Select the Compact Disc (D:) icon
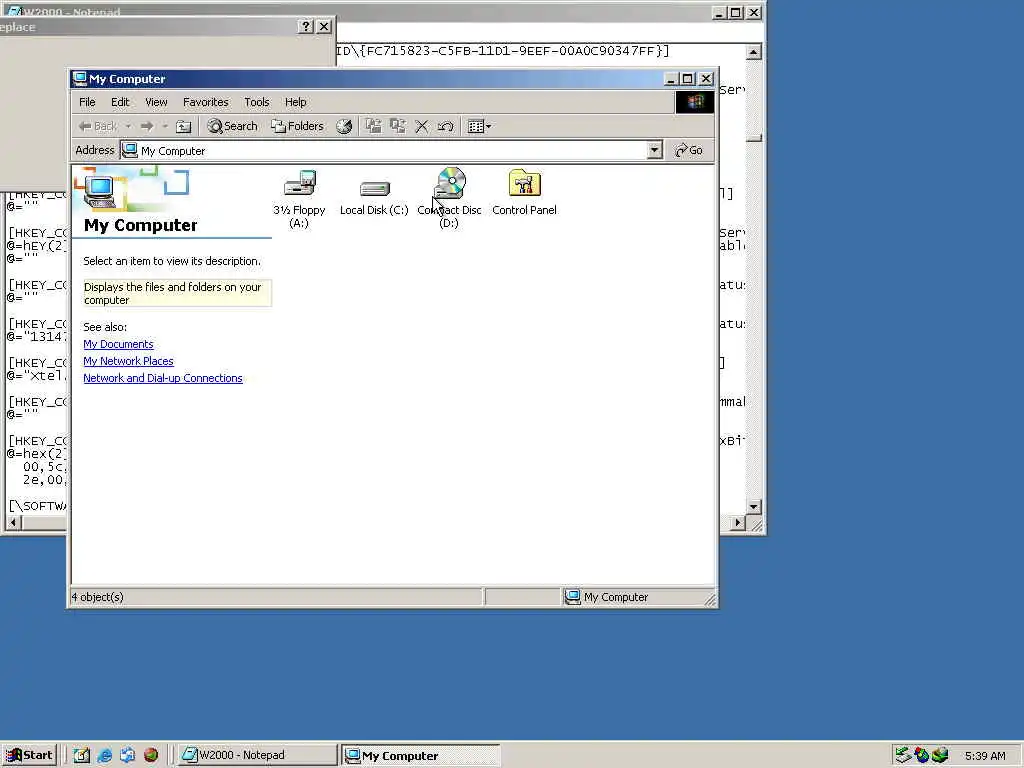Image resolution: width=1024 pixels, height=768 pixels. 449,199
